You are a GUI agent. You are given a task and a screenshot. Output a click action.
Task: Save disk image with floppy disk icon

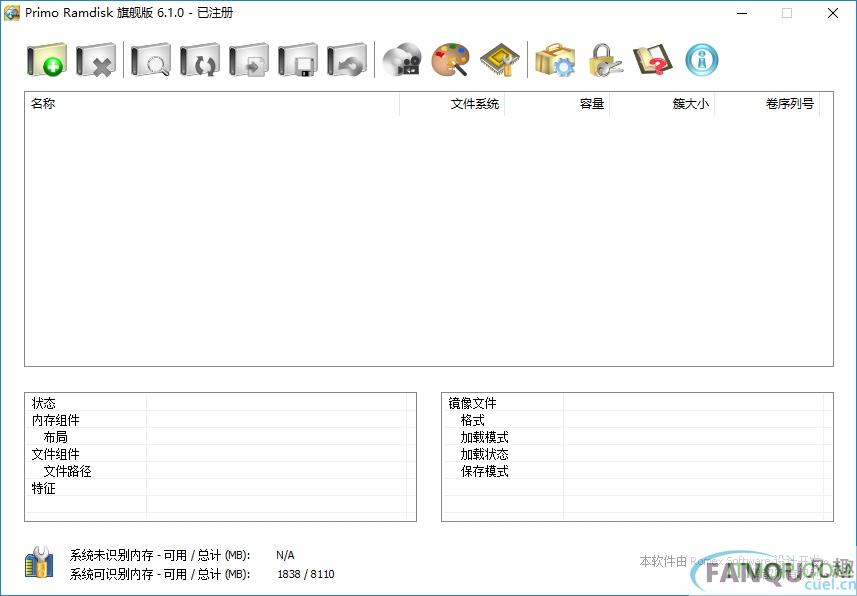pos(298,60)
